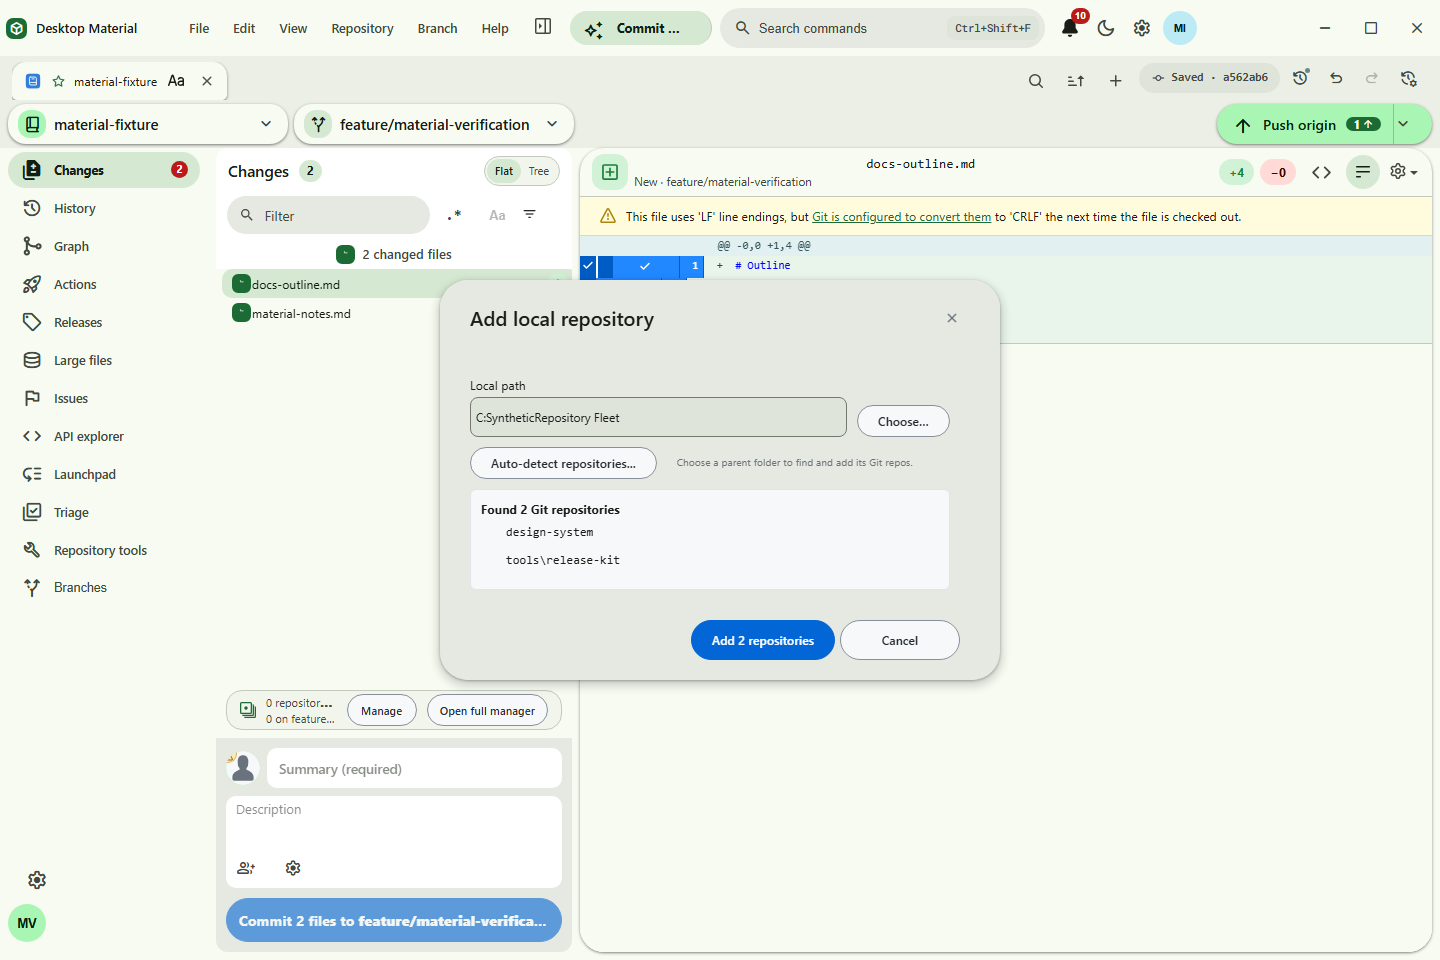Favorite the material-fixture tab star

pyautogui.click(x=59, y=82)
